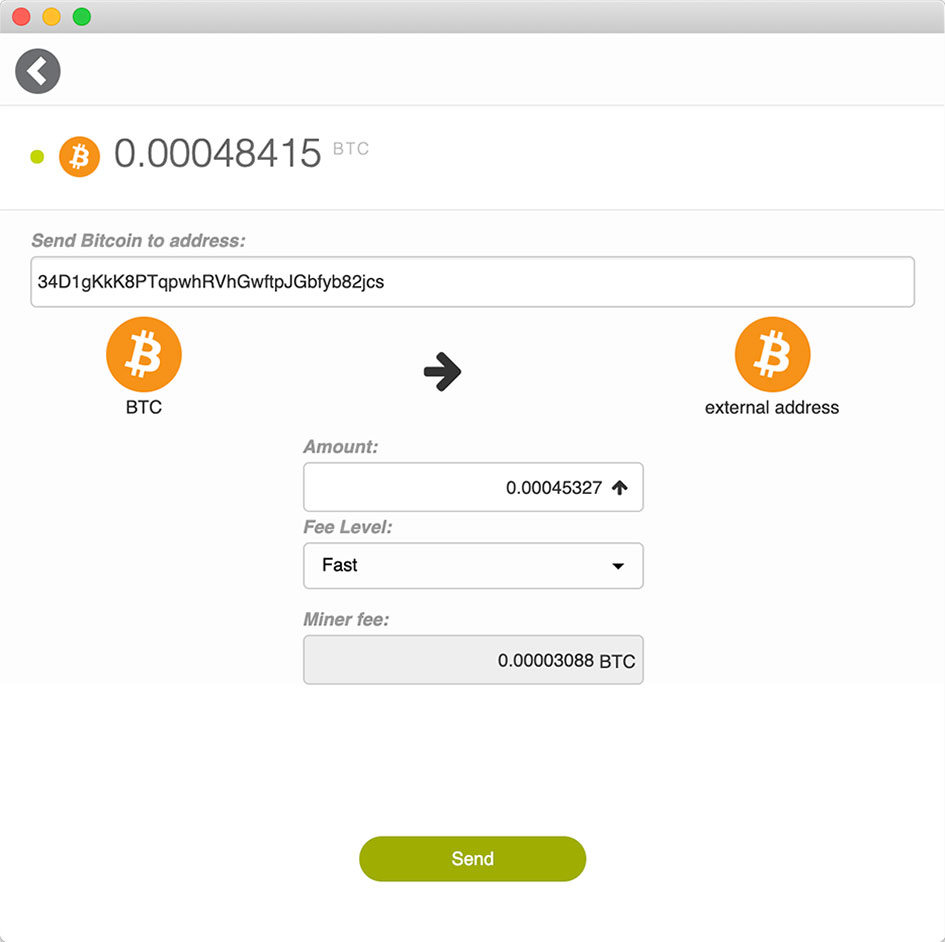Minimize the window with yellow button
The height and width of the screenshot is (942, 945).
(52, 17)
